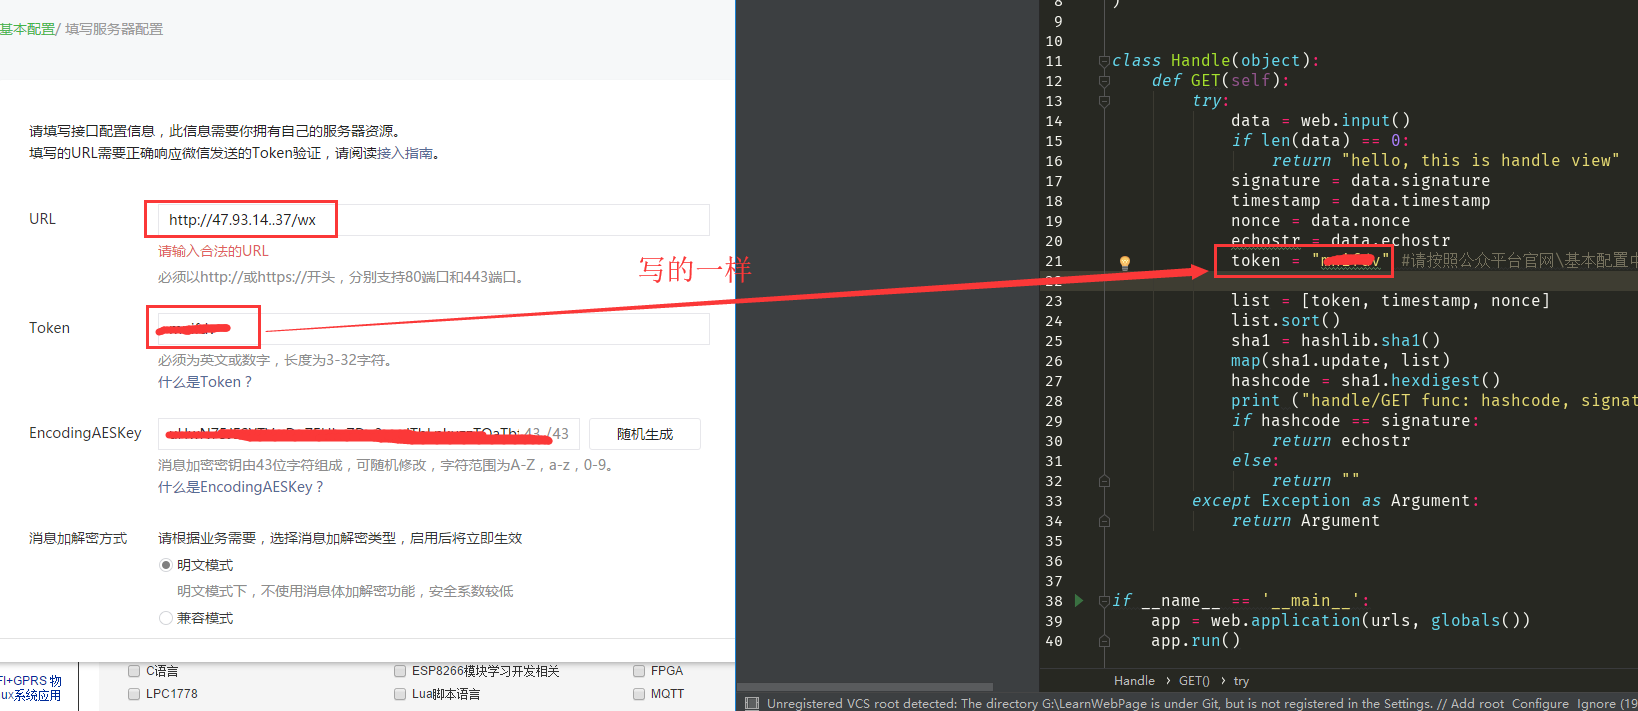Click the status bar tool window icon
This screenshot has height=711, width=1638.
pyautogui.click(x=752, y=703)
